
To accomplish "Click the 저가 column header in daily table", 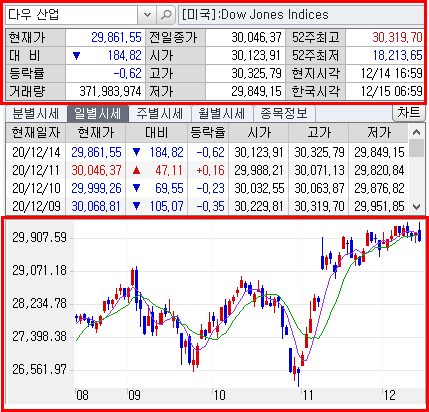I will pyautogui.click(x=378, y=133).
